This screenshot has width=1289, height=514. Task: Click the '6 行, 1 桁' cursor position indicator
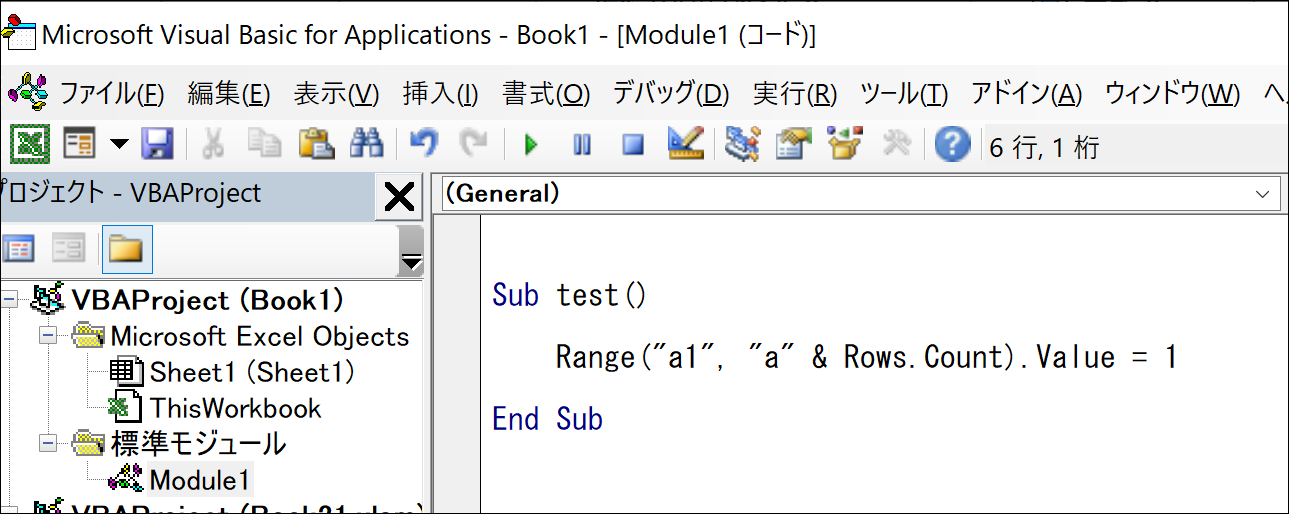1044,148
